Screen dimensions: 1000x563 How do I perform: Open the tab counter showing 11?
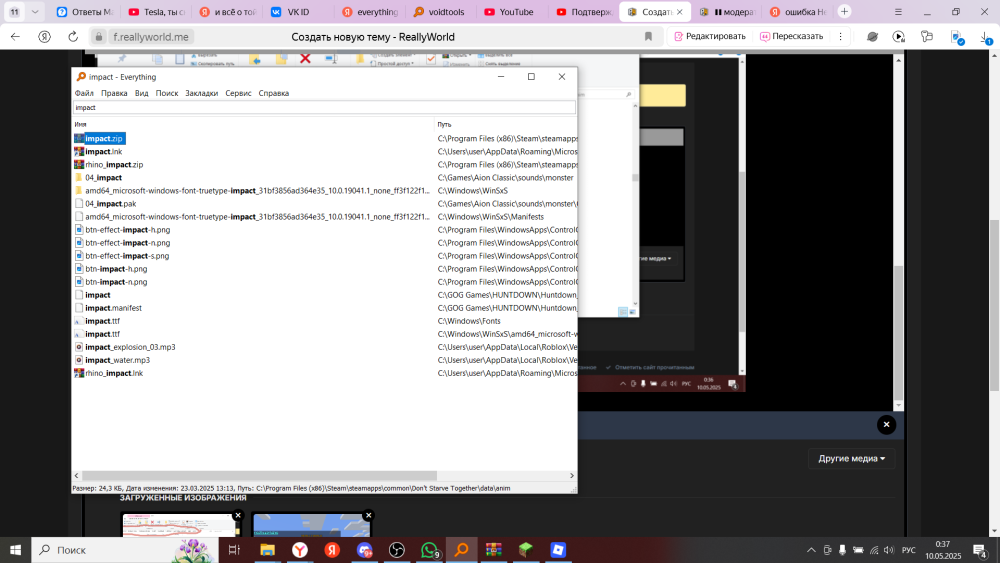pos(14,11)
